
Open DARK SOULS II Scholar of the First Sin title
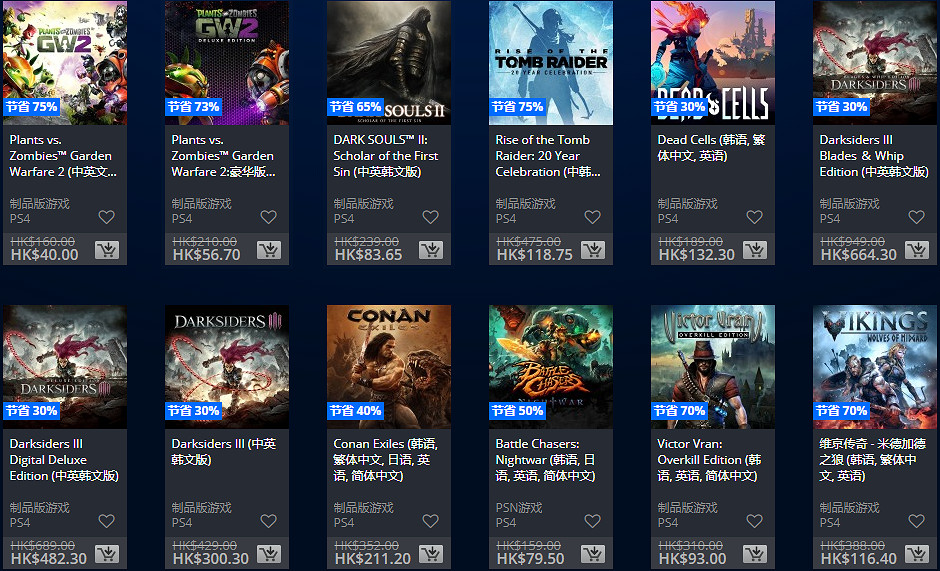385,155
